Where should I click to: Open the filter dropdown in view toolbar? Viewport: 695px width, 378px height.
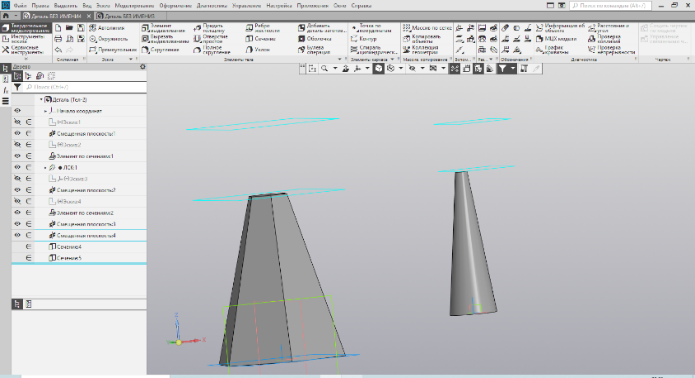pyautogui.click(x=513, y=68)
